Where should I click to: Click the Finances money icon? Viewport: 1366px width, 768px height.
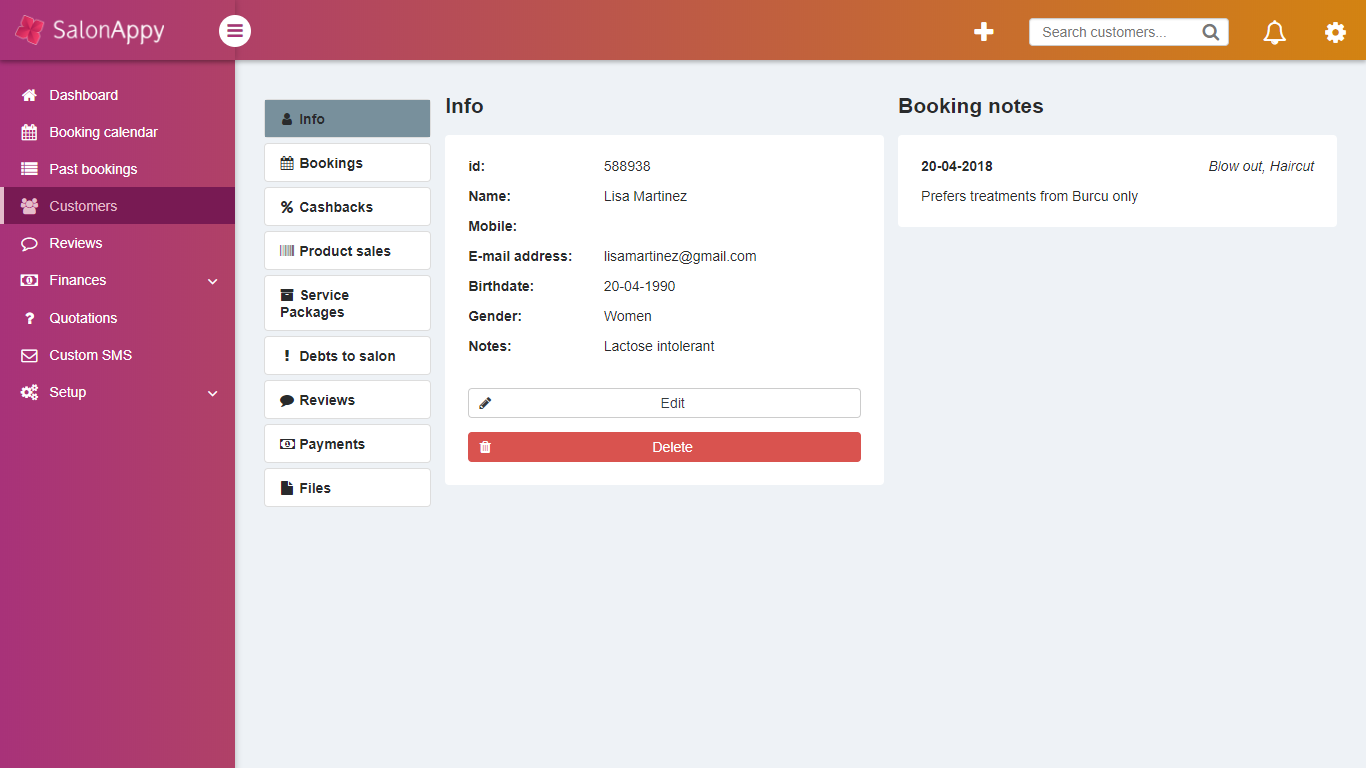click(x=29, y=280)
